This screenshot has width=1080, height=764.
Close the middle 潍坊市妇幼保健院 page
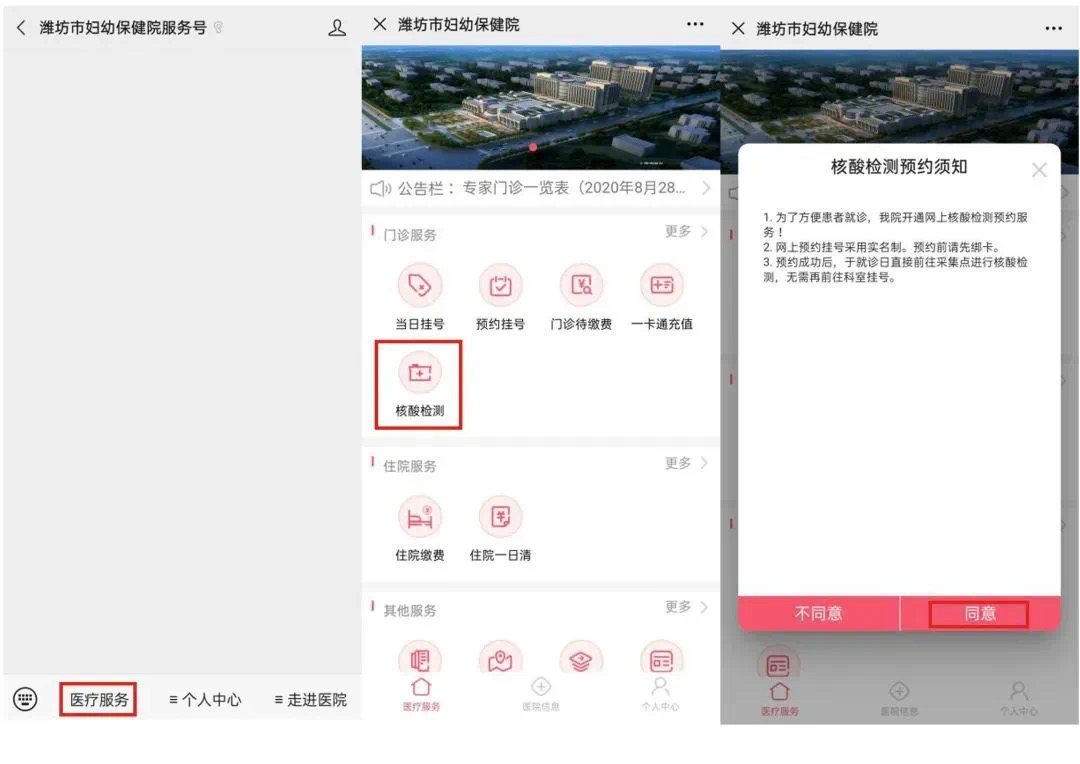pos(380,24)
